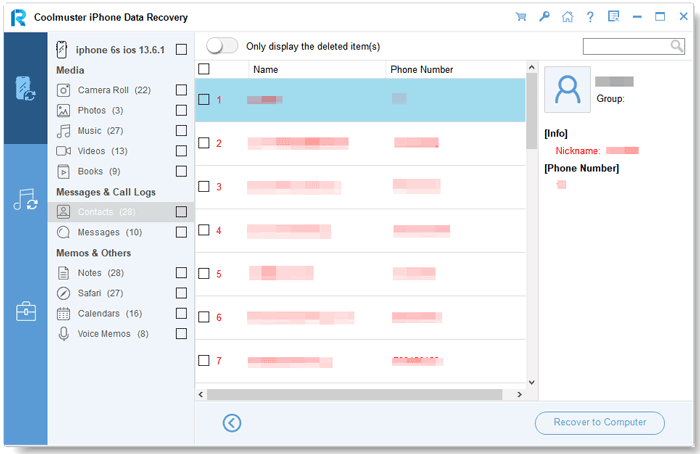Image resolution: width=700 pixels, height=454 pixels.
Task: Check the Camera Roll checkbox
Action: (181, 90)
